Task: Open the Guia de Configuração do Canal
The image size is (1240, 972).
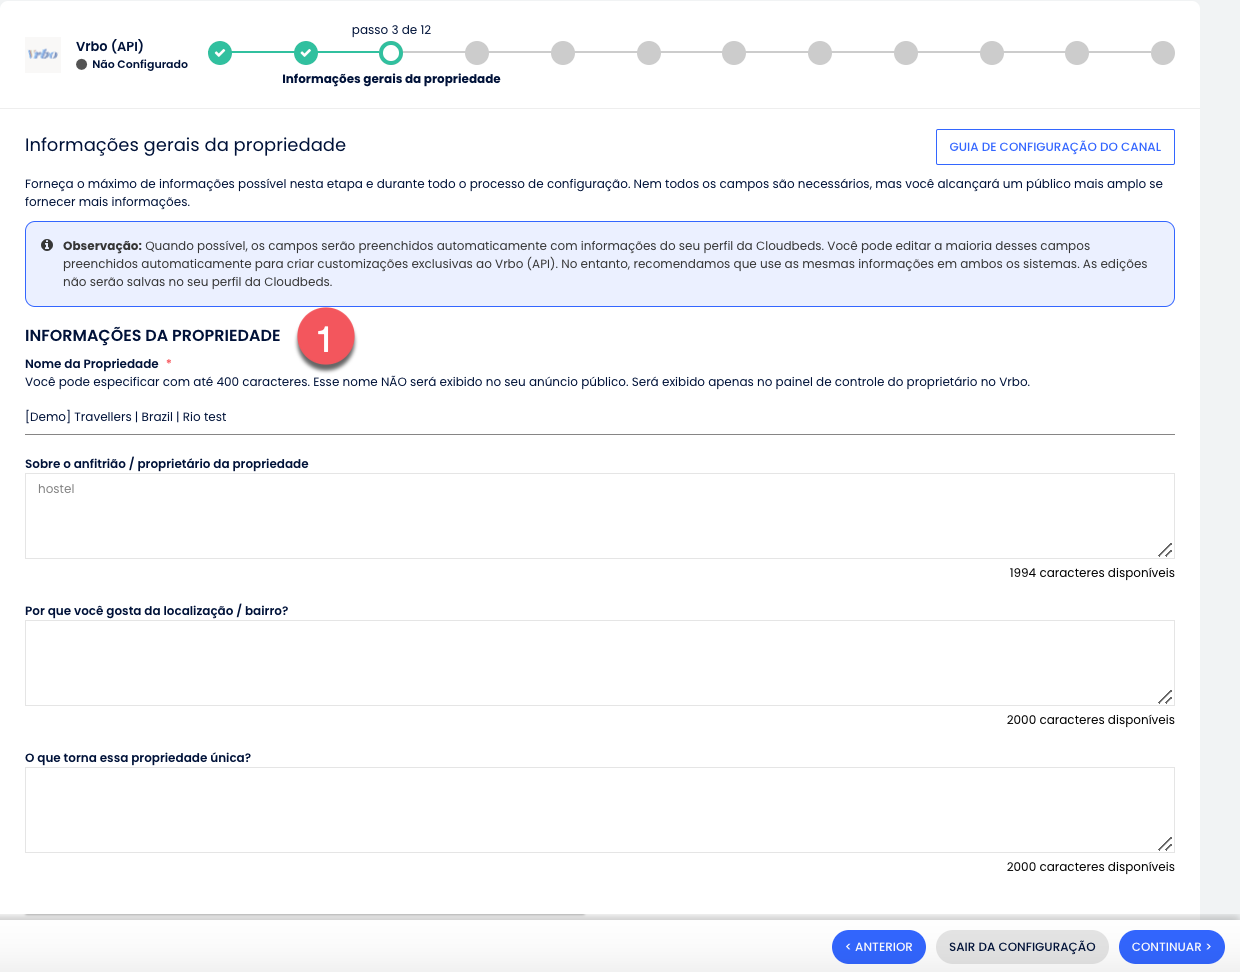Action: coord(1055,147)
